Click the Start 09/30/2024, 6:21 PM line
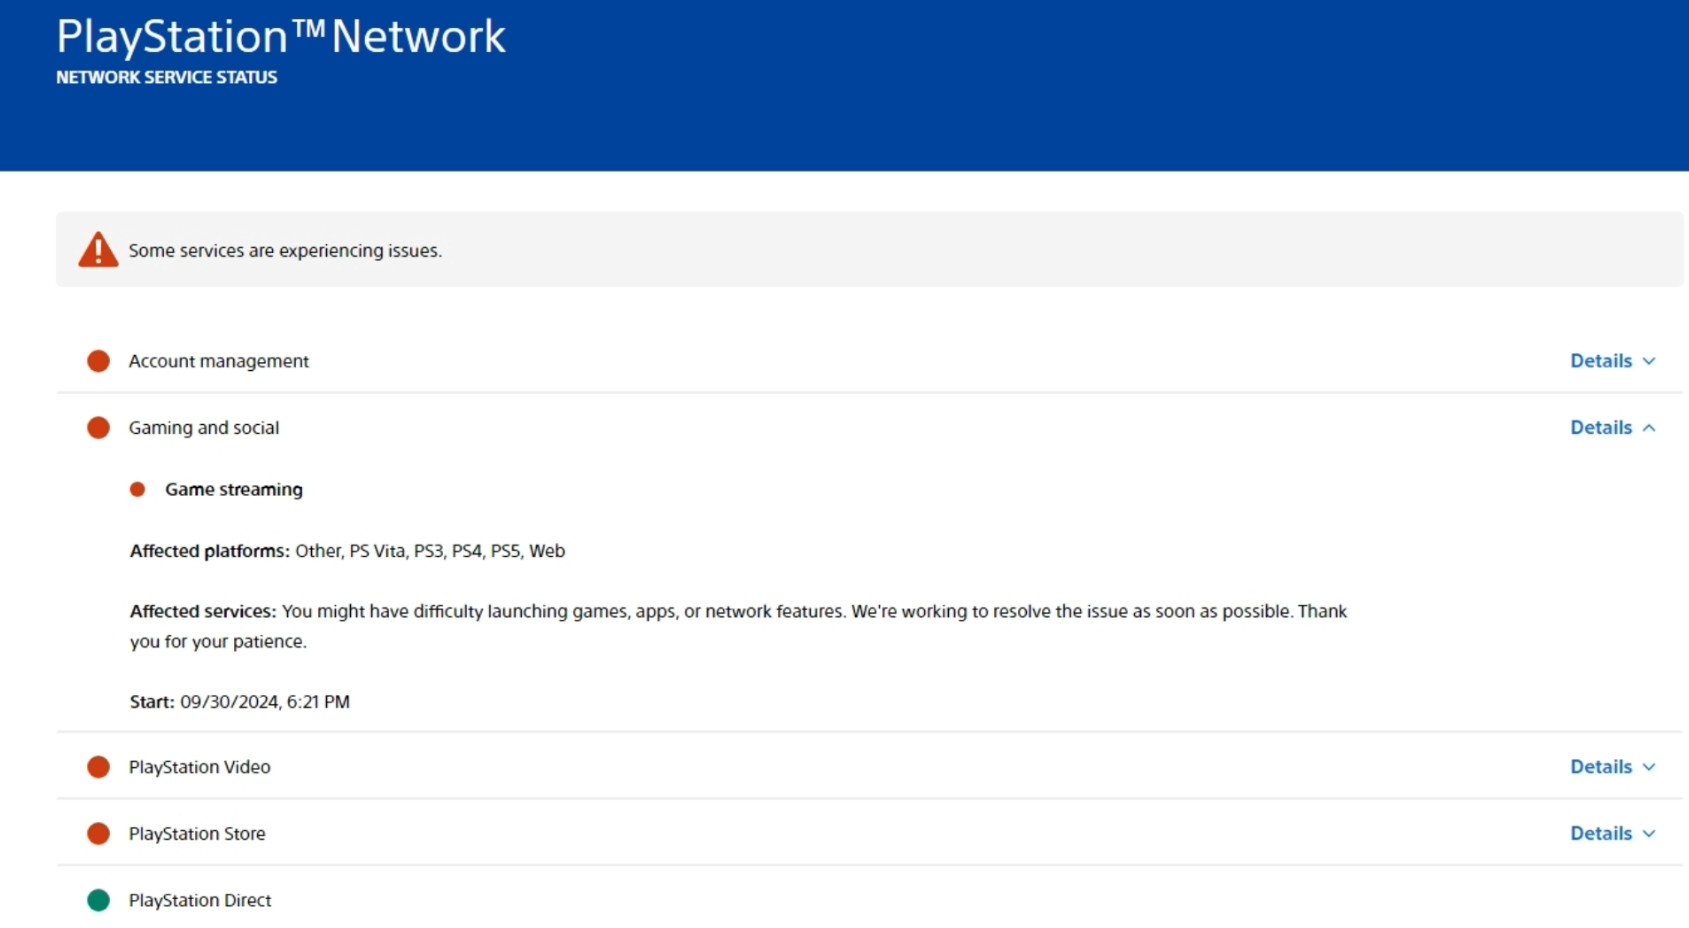The width and height of the screenshot is (1689, 928). 240,702
